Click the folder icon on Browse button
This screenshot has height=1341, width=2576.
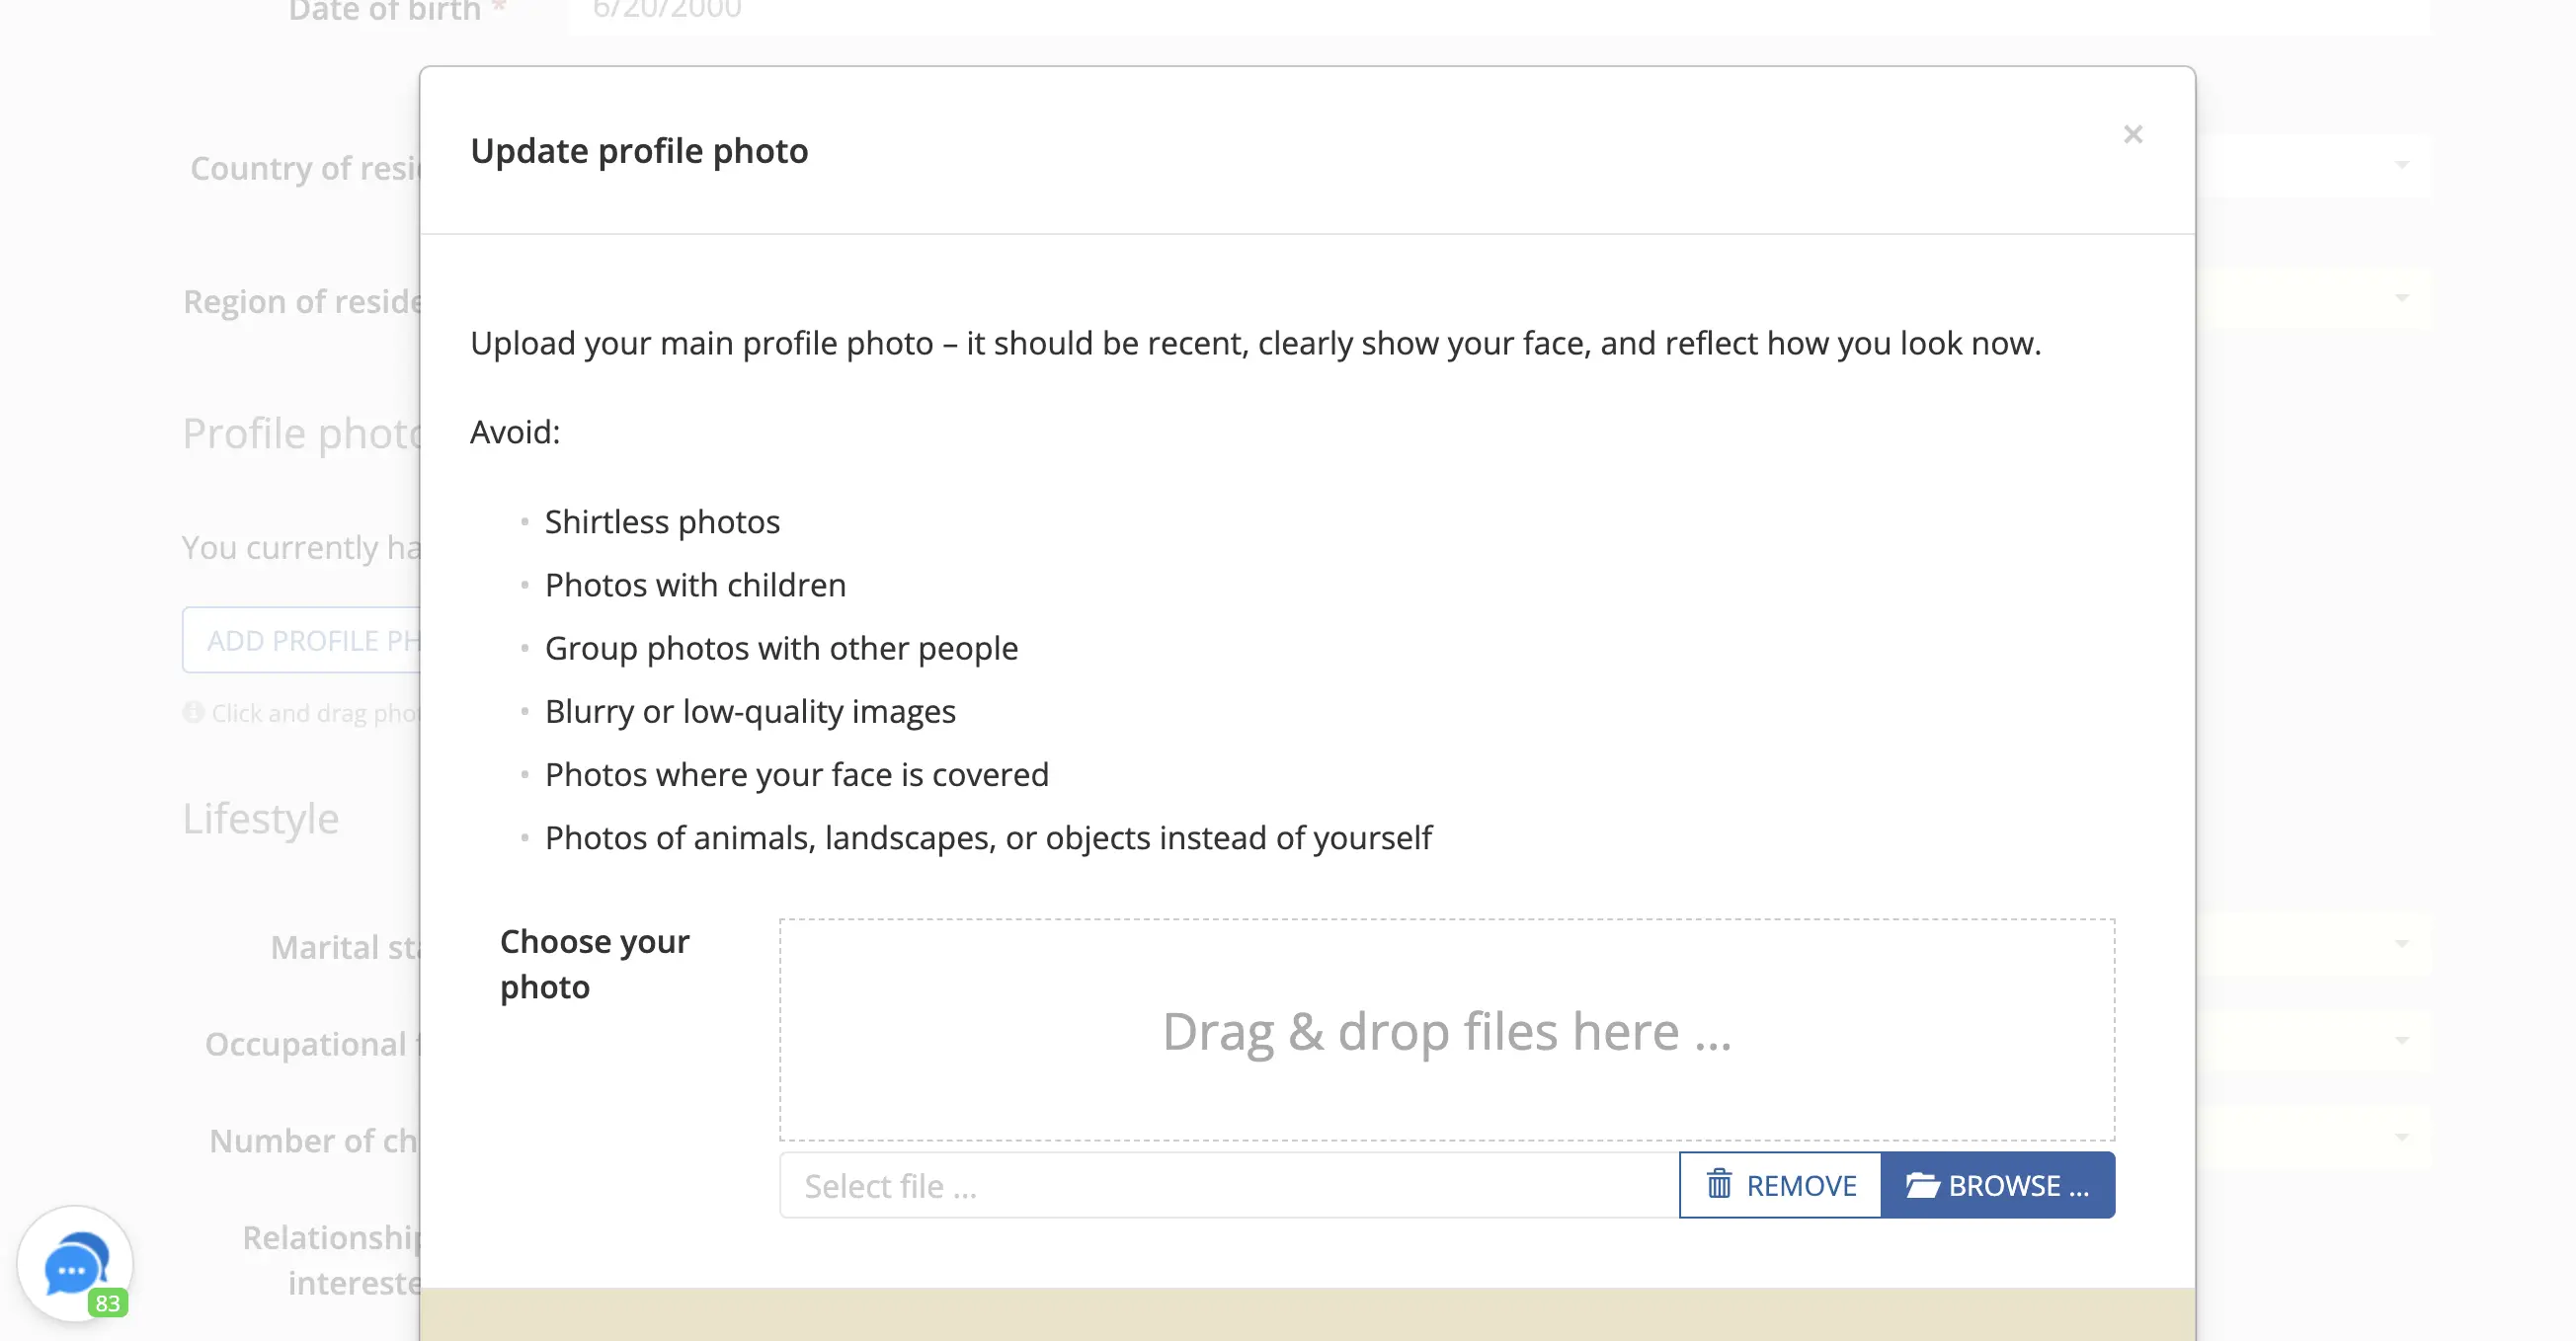point(1921,1185)
